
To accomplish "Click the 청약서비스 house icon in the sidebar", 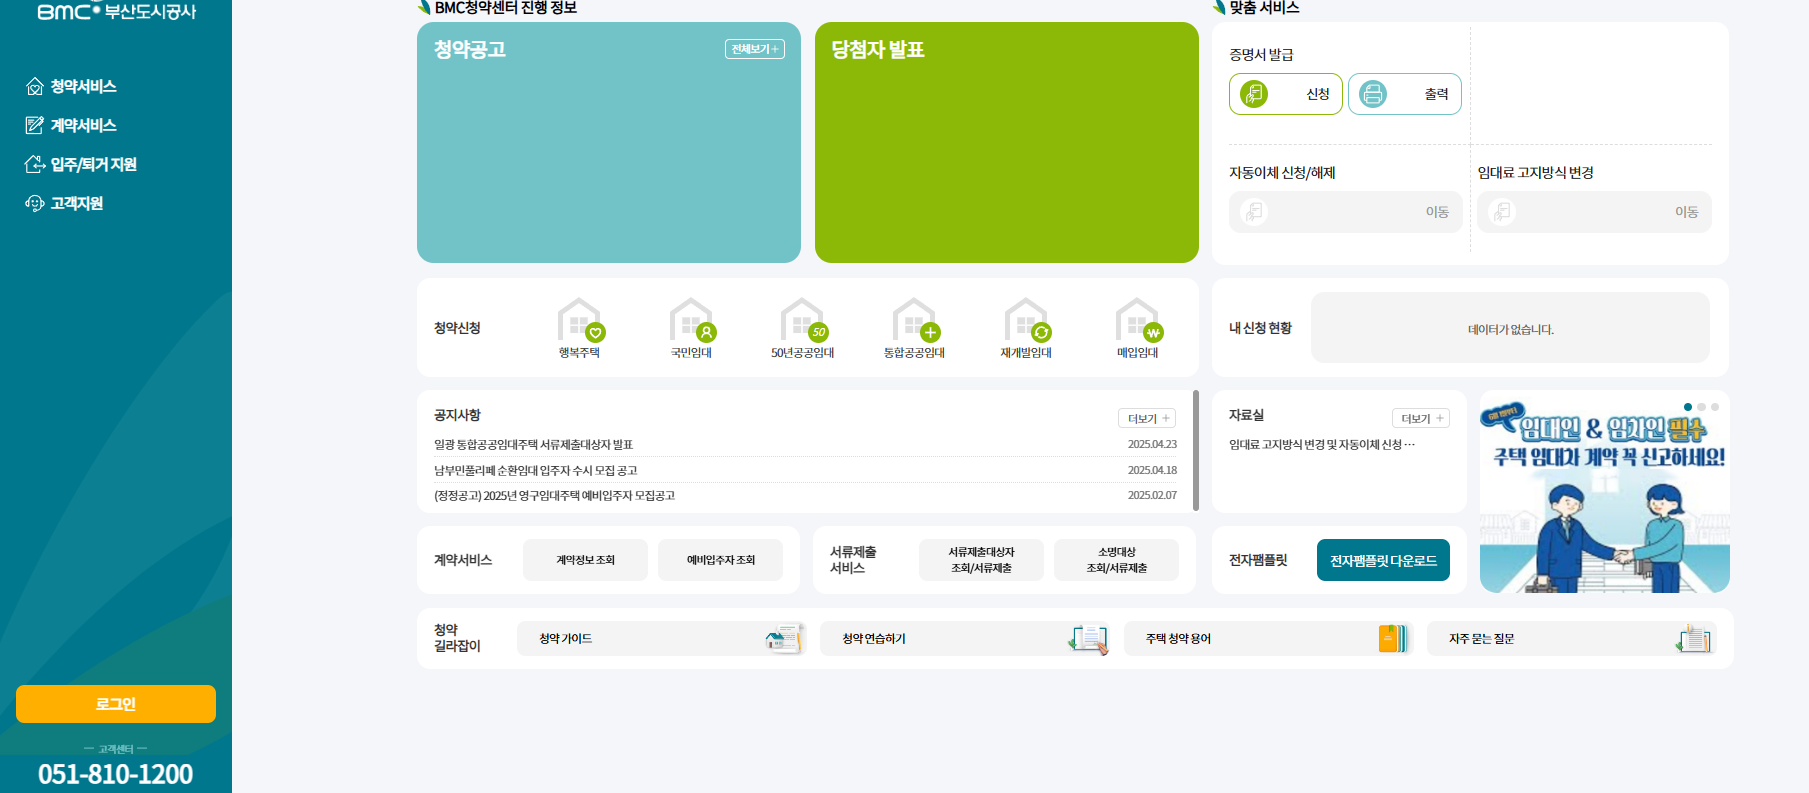I will click(35, 86).
